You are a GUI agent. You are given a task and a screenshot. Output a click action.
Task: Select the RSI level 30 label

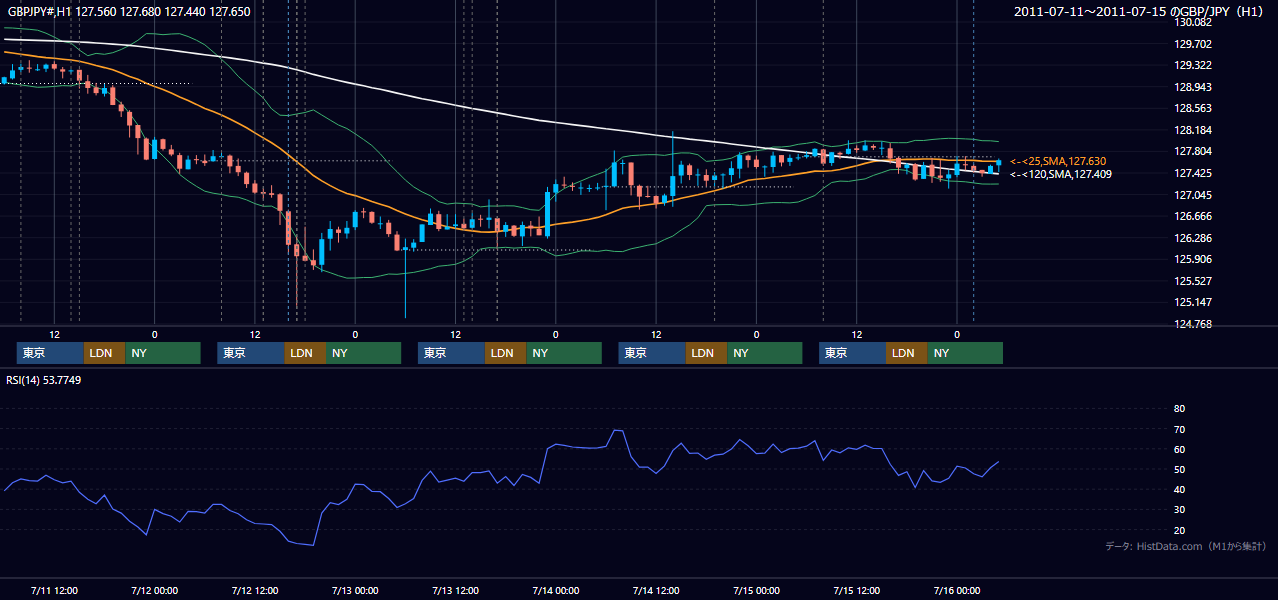point(1179,510)
